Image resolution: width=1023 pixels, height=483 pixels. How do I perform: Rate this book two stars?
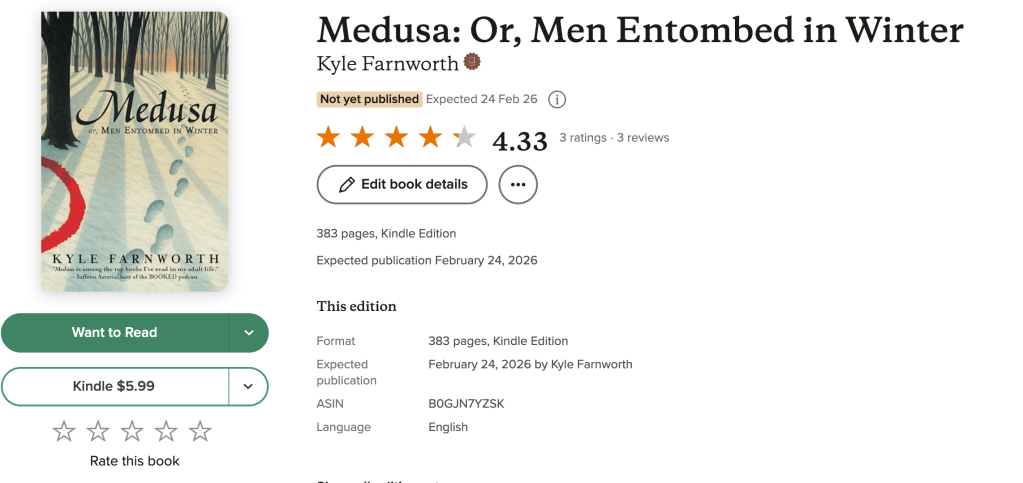pos(98,431)
